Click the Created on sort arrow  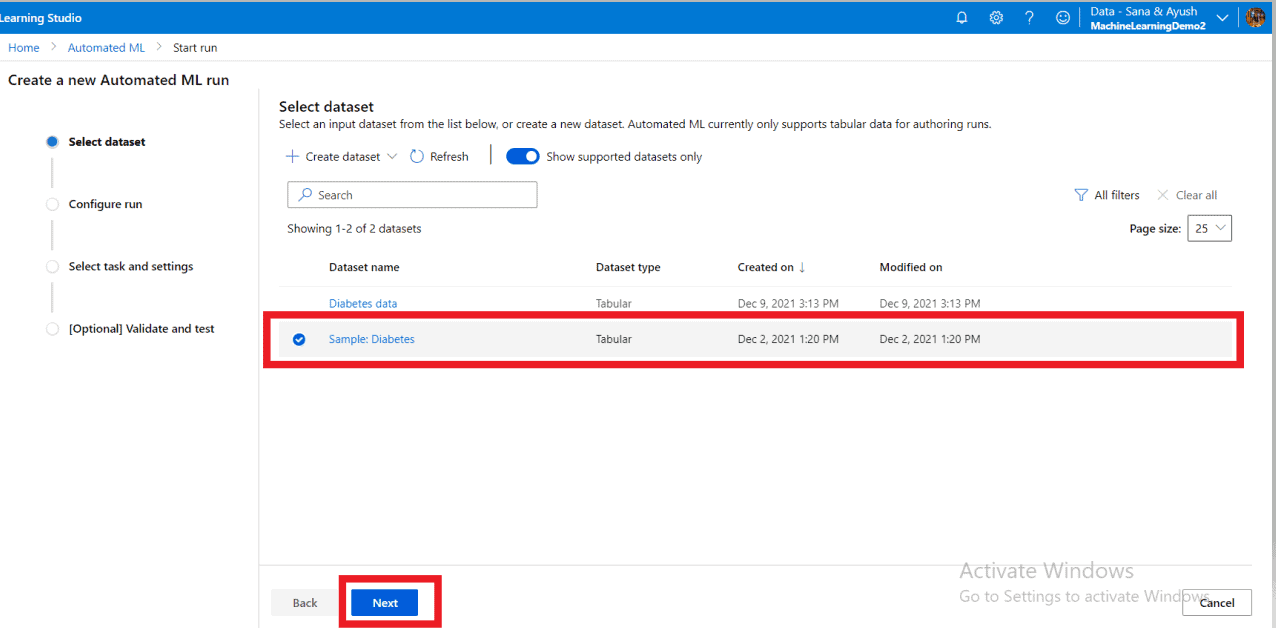(x=802, y=267)
